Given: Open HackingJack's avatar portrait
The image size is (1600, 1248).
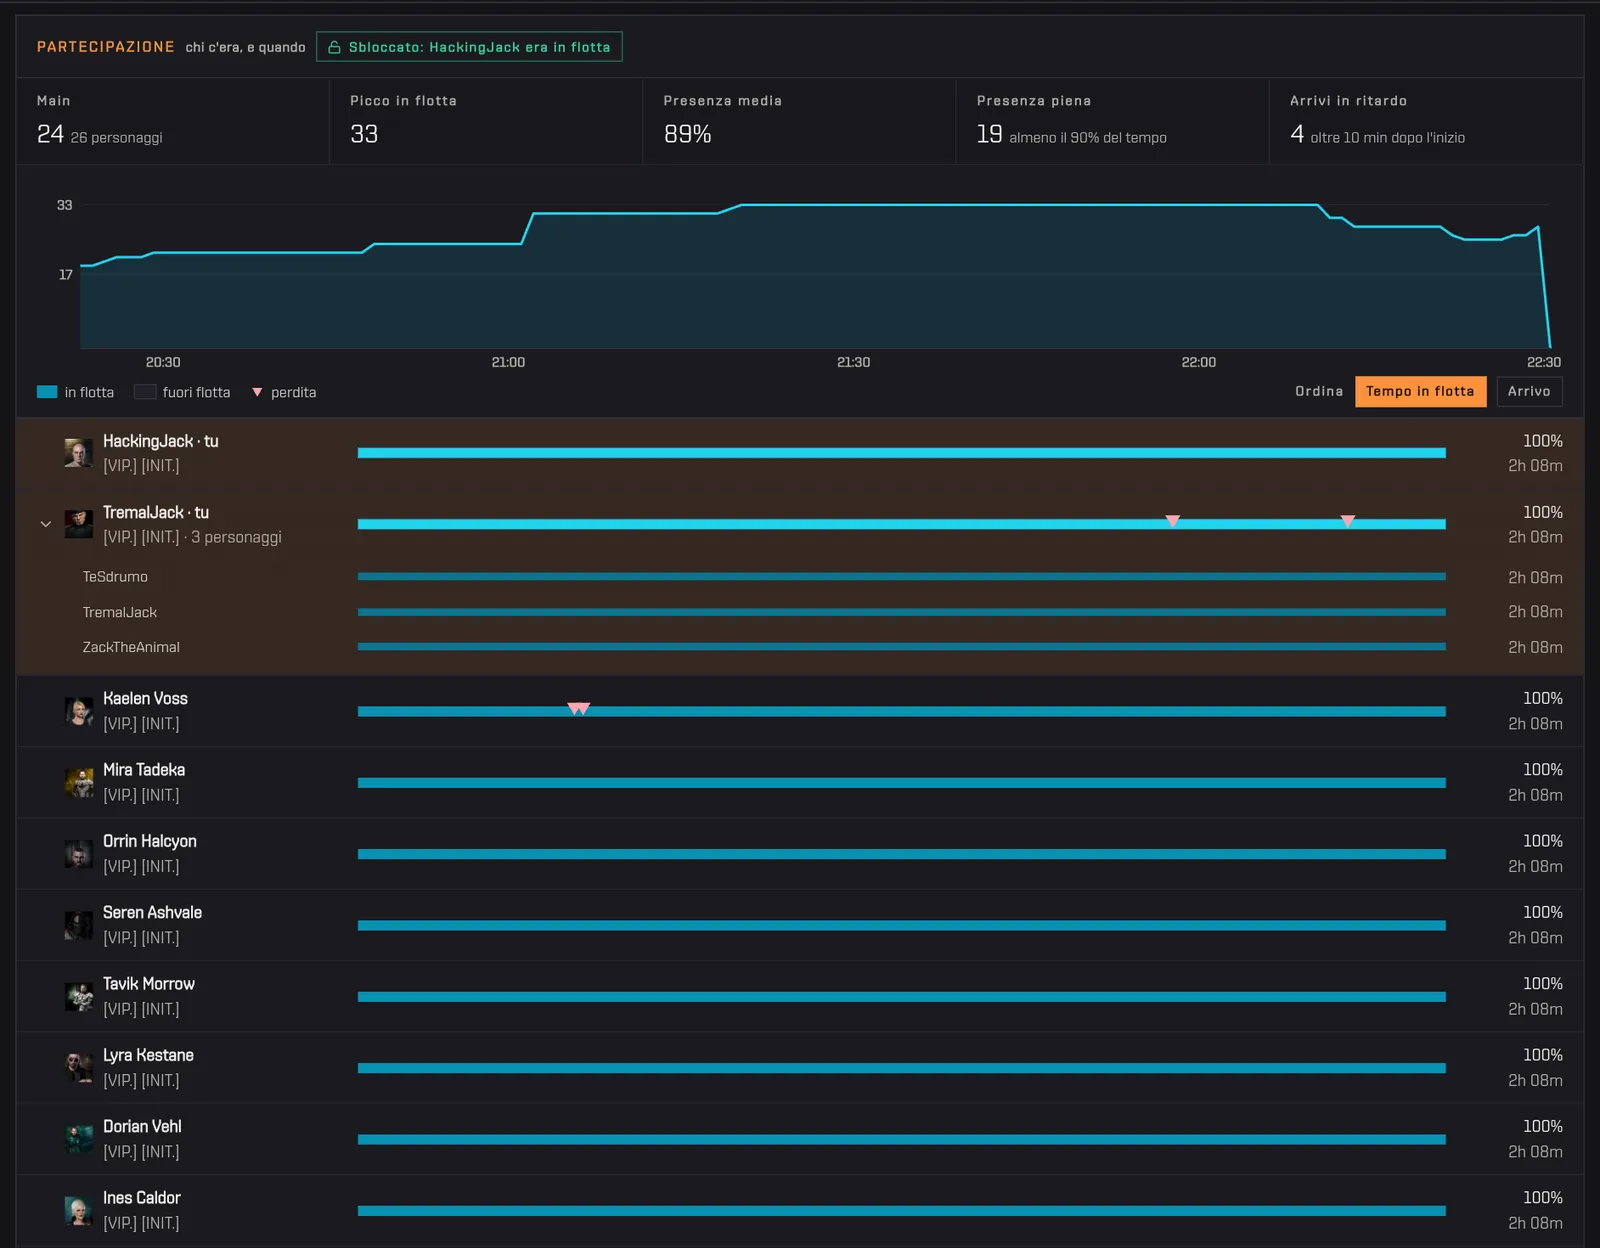Looking at the screenshot, I should tap(79, 453).
